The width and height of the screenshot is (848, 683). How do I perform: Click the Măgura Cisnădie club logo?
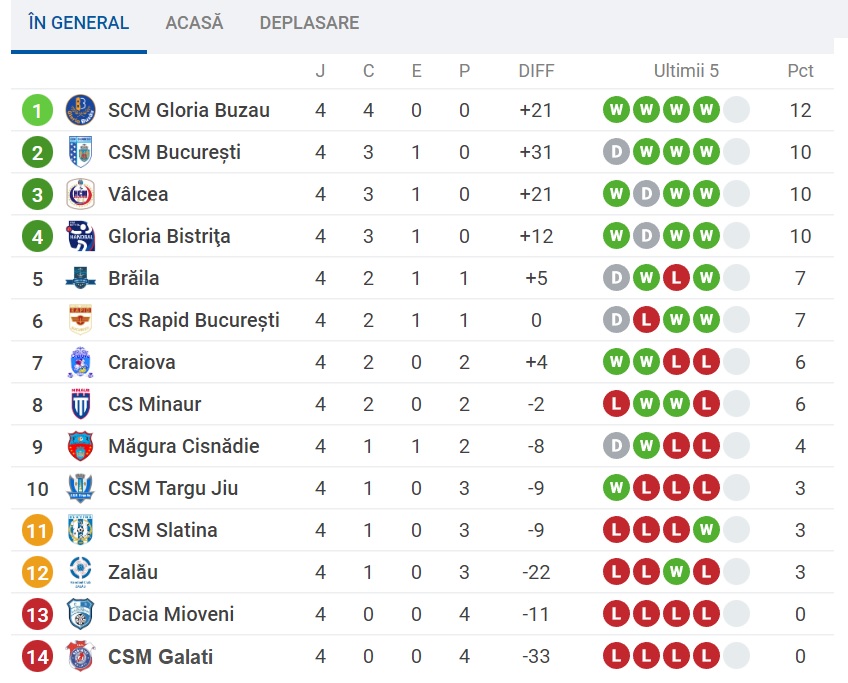coord(80,446)
